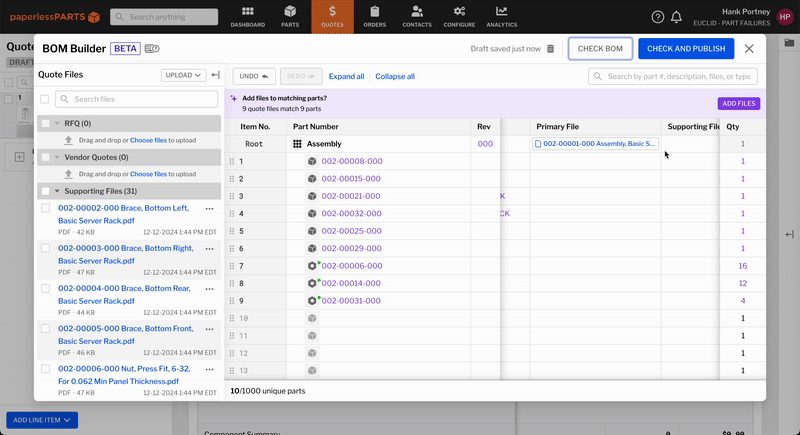Click quantity 16 for item 7
This screenshot has width=800, height=435.
(x=742, y=266)
